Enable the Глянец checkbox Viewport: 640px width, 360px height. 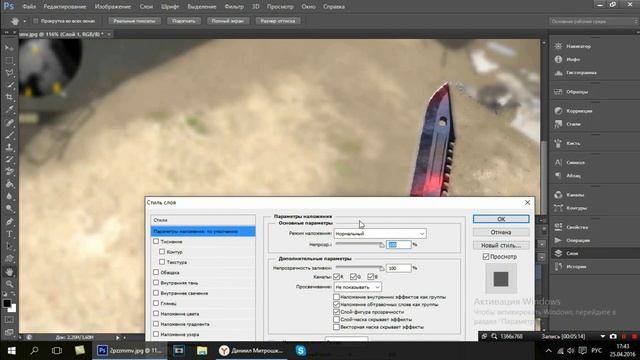(156, 303)
